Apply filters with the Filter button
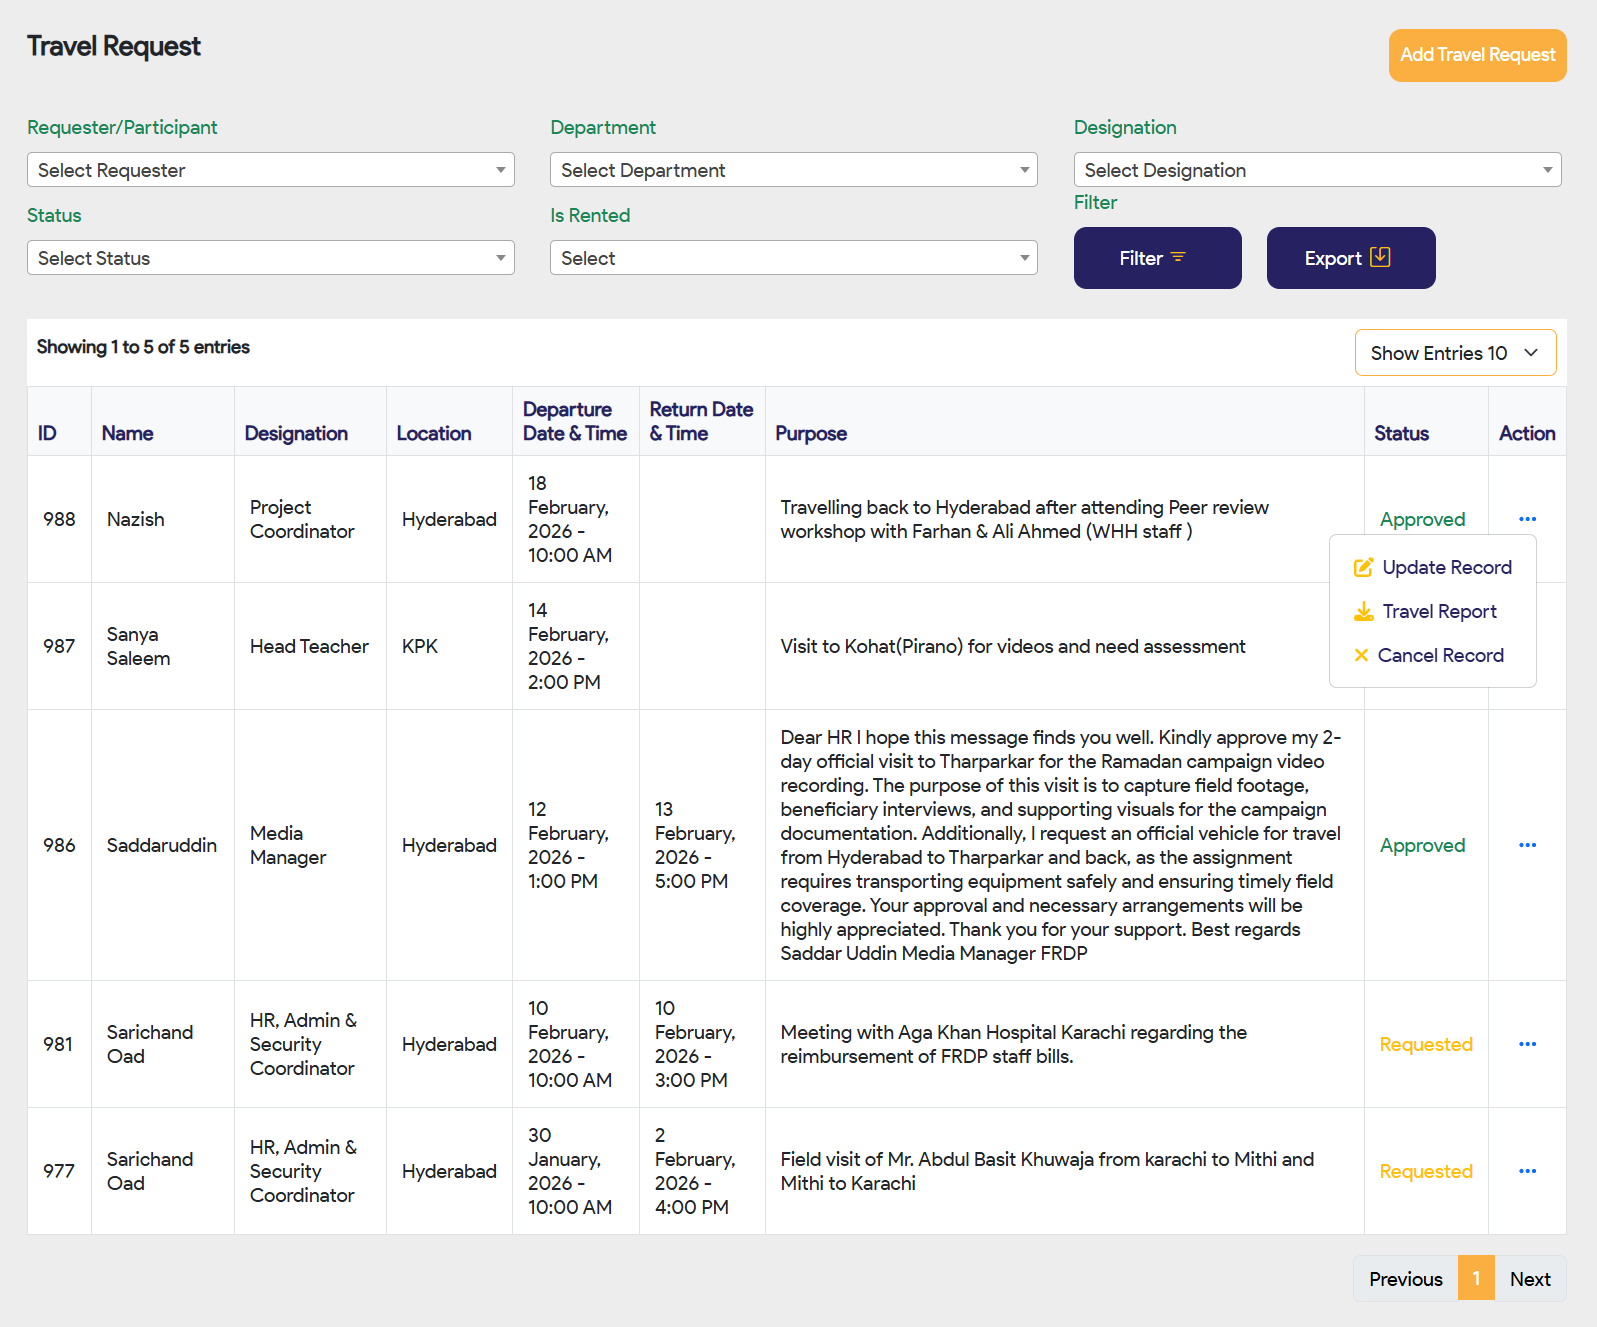Screen dimensions: 1597x1327 1157,258
